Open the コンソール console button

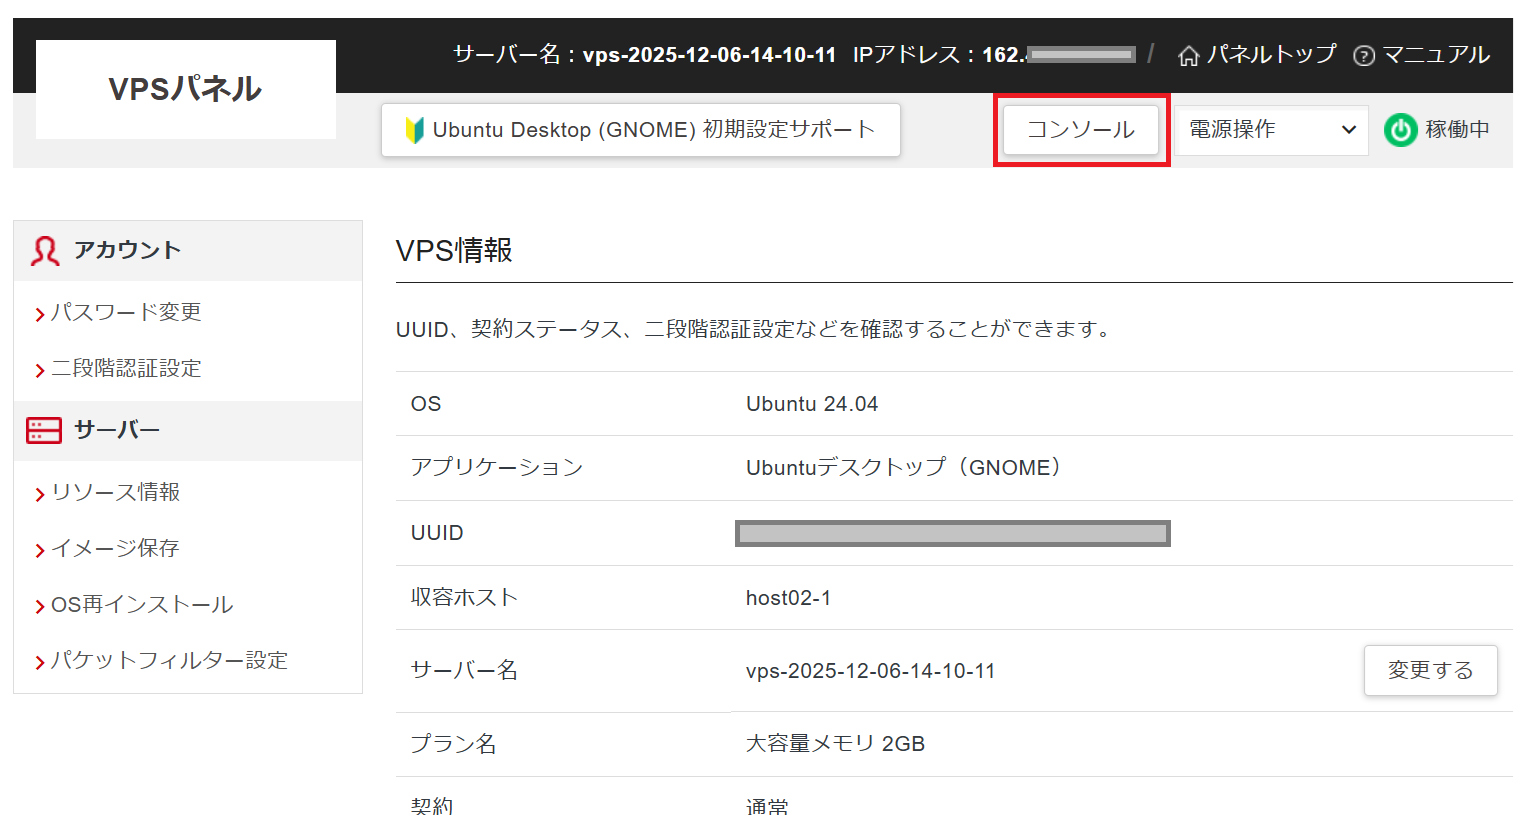point(1080,130)
